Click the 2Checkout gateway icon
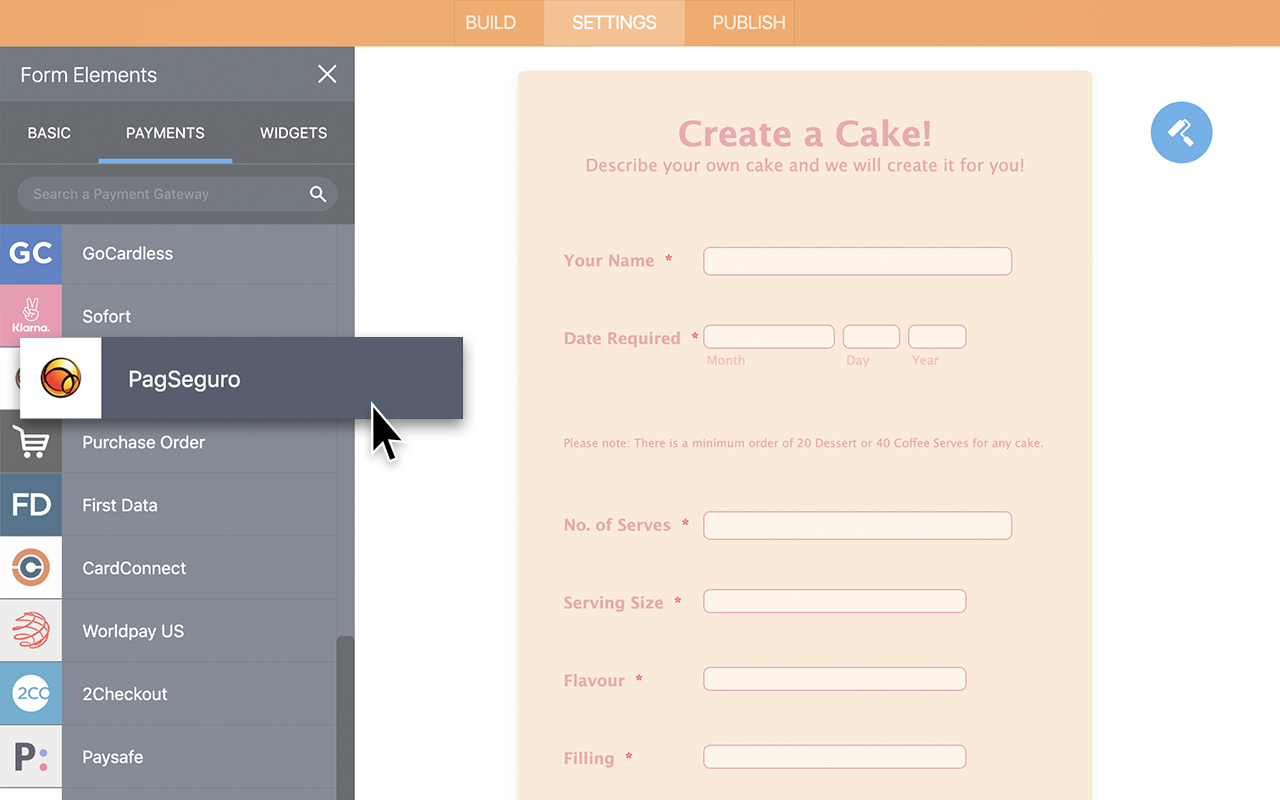 (x=30, y=693)
